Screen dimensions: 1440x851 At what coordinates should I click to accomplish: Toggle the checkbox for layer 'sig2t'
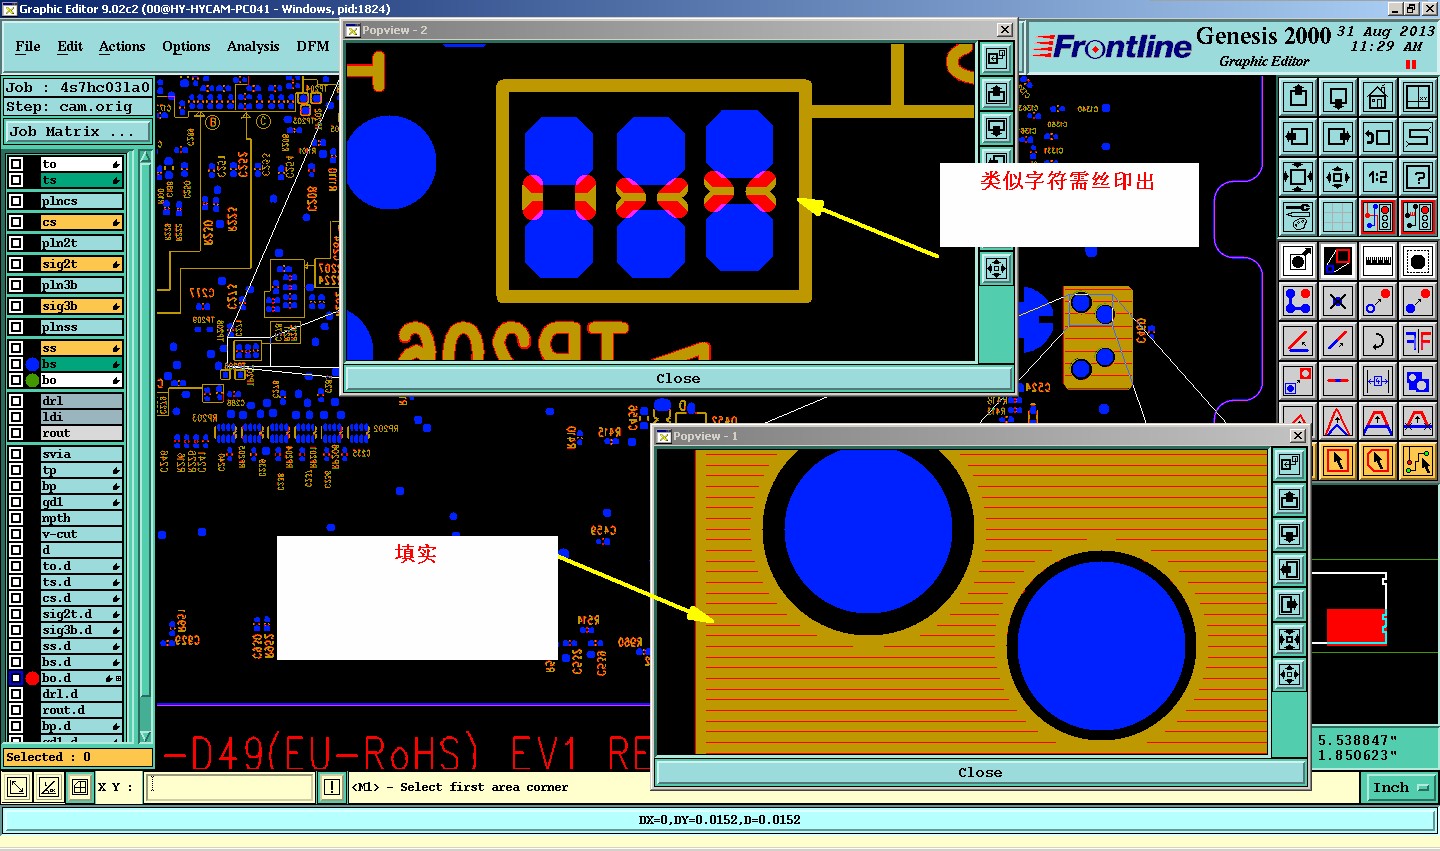pos(16,264)
